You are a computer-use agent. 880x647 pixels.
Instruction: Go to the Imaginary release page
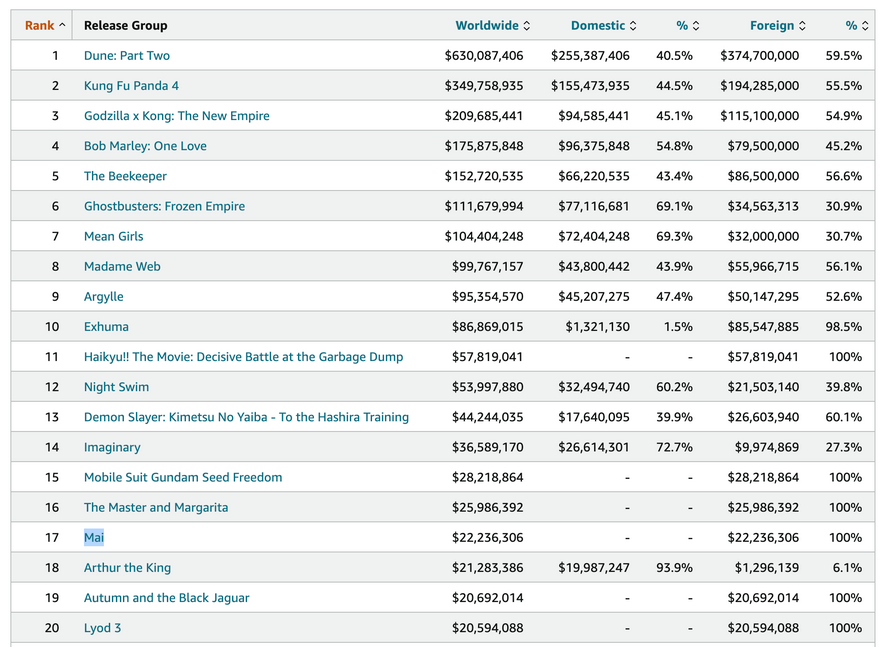[112, 447]
